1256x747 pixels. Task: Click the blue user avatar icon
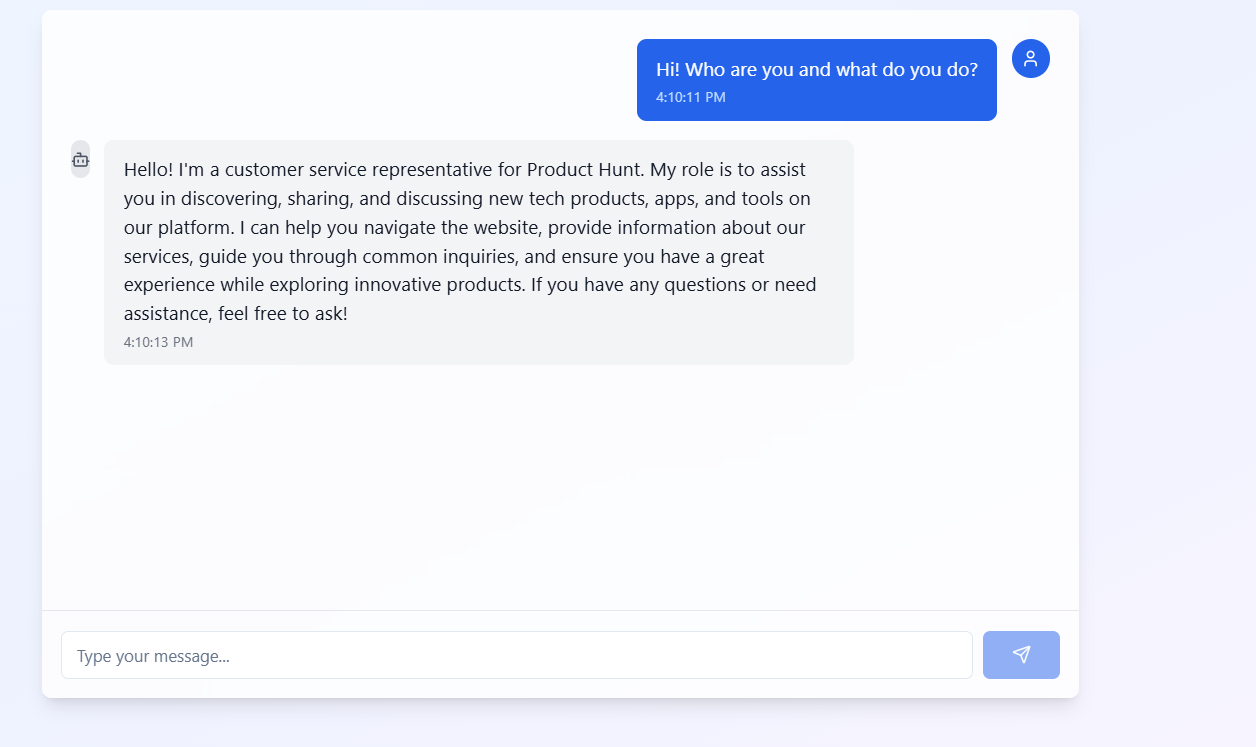click(x=1031, y=59)
